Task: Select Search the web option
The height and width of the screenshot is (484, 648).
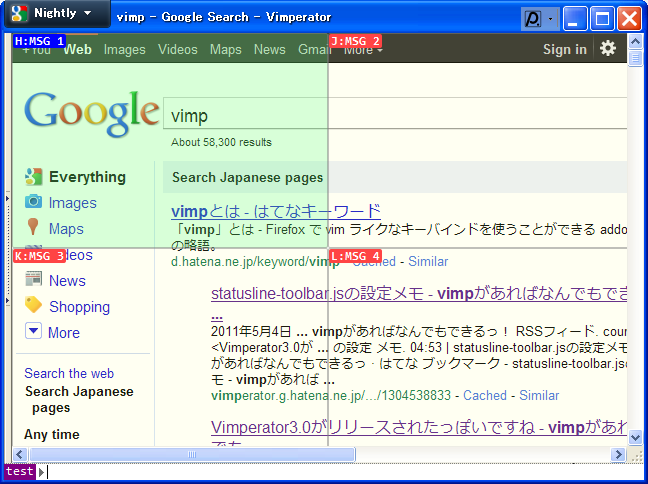Action: pyautogui.click(x=69, y=373)
